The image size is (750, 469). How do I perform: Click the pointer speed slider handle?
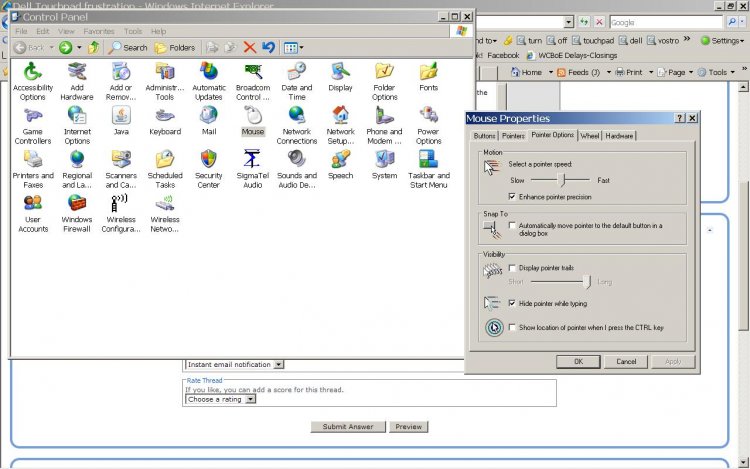(563, 180)
